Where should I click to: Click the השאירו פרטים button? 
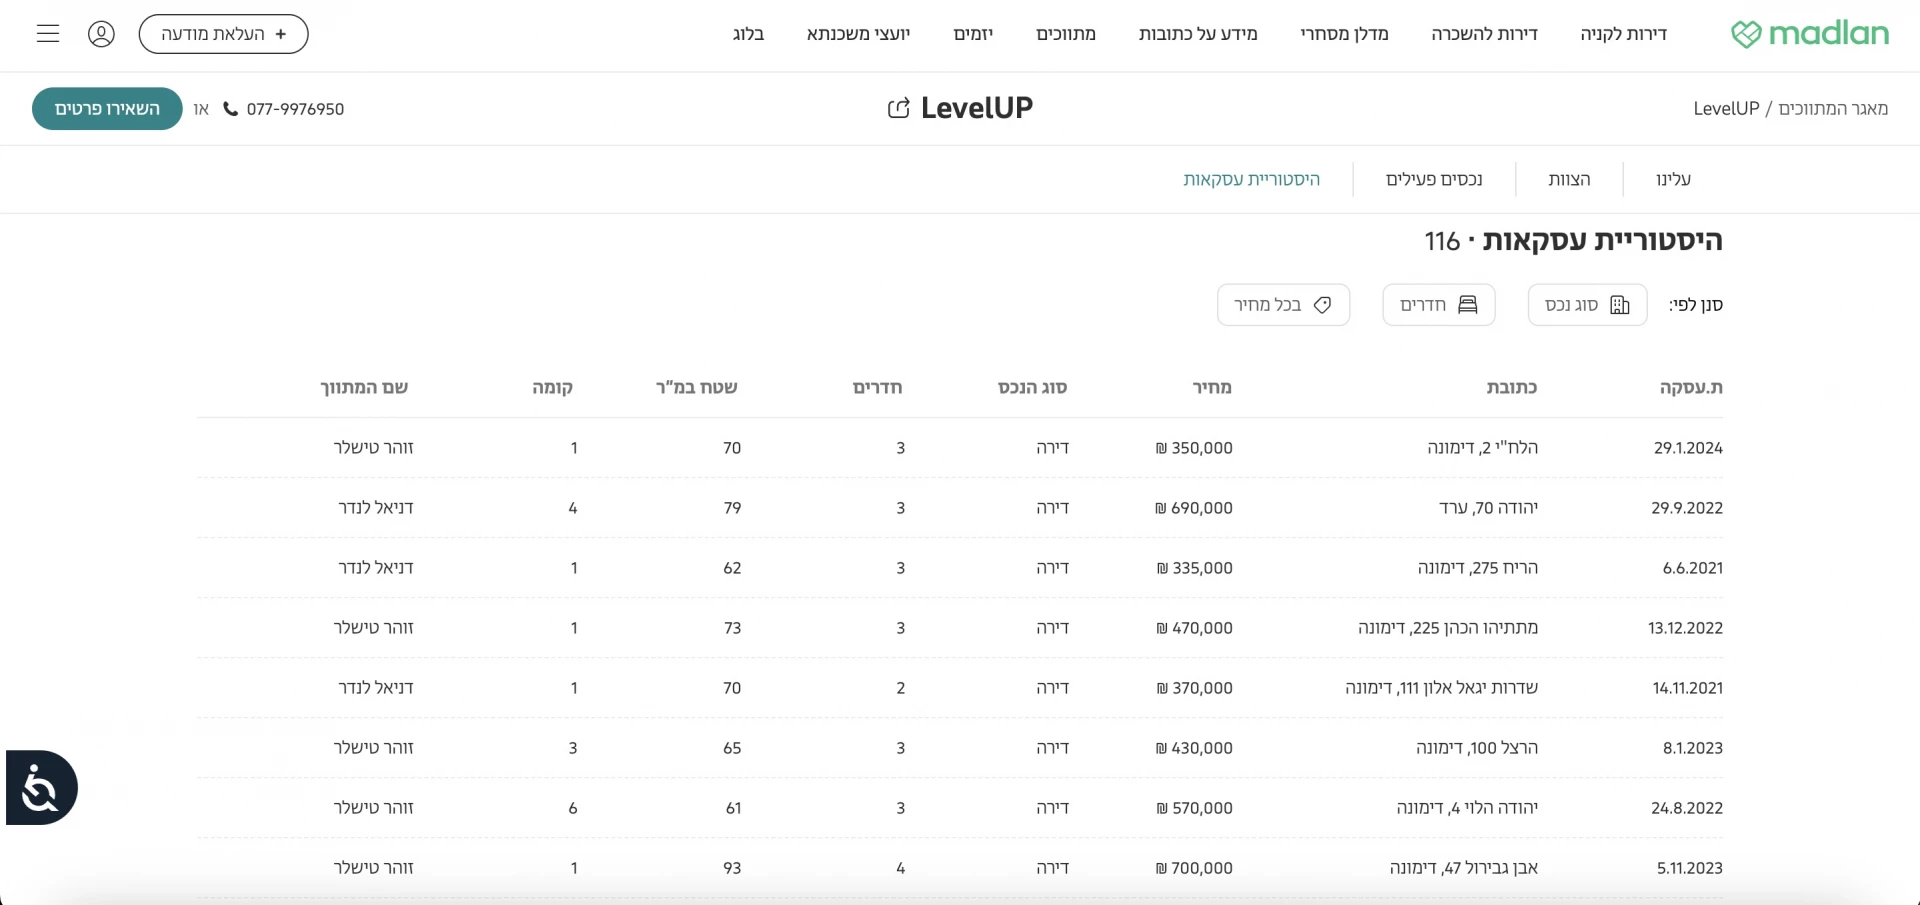107,109
